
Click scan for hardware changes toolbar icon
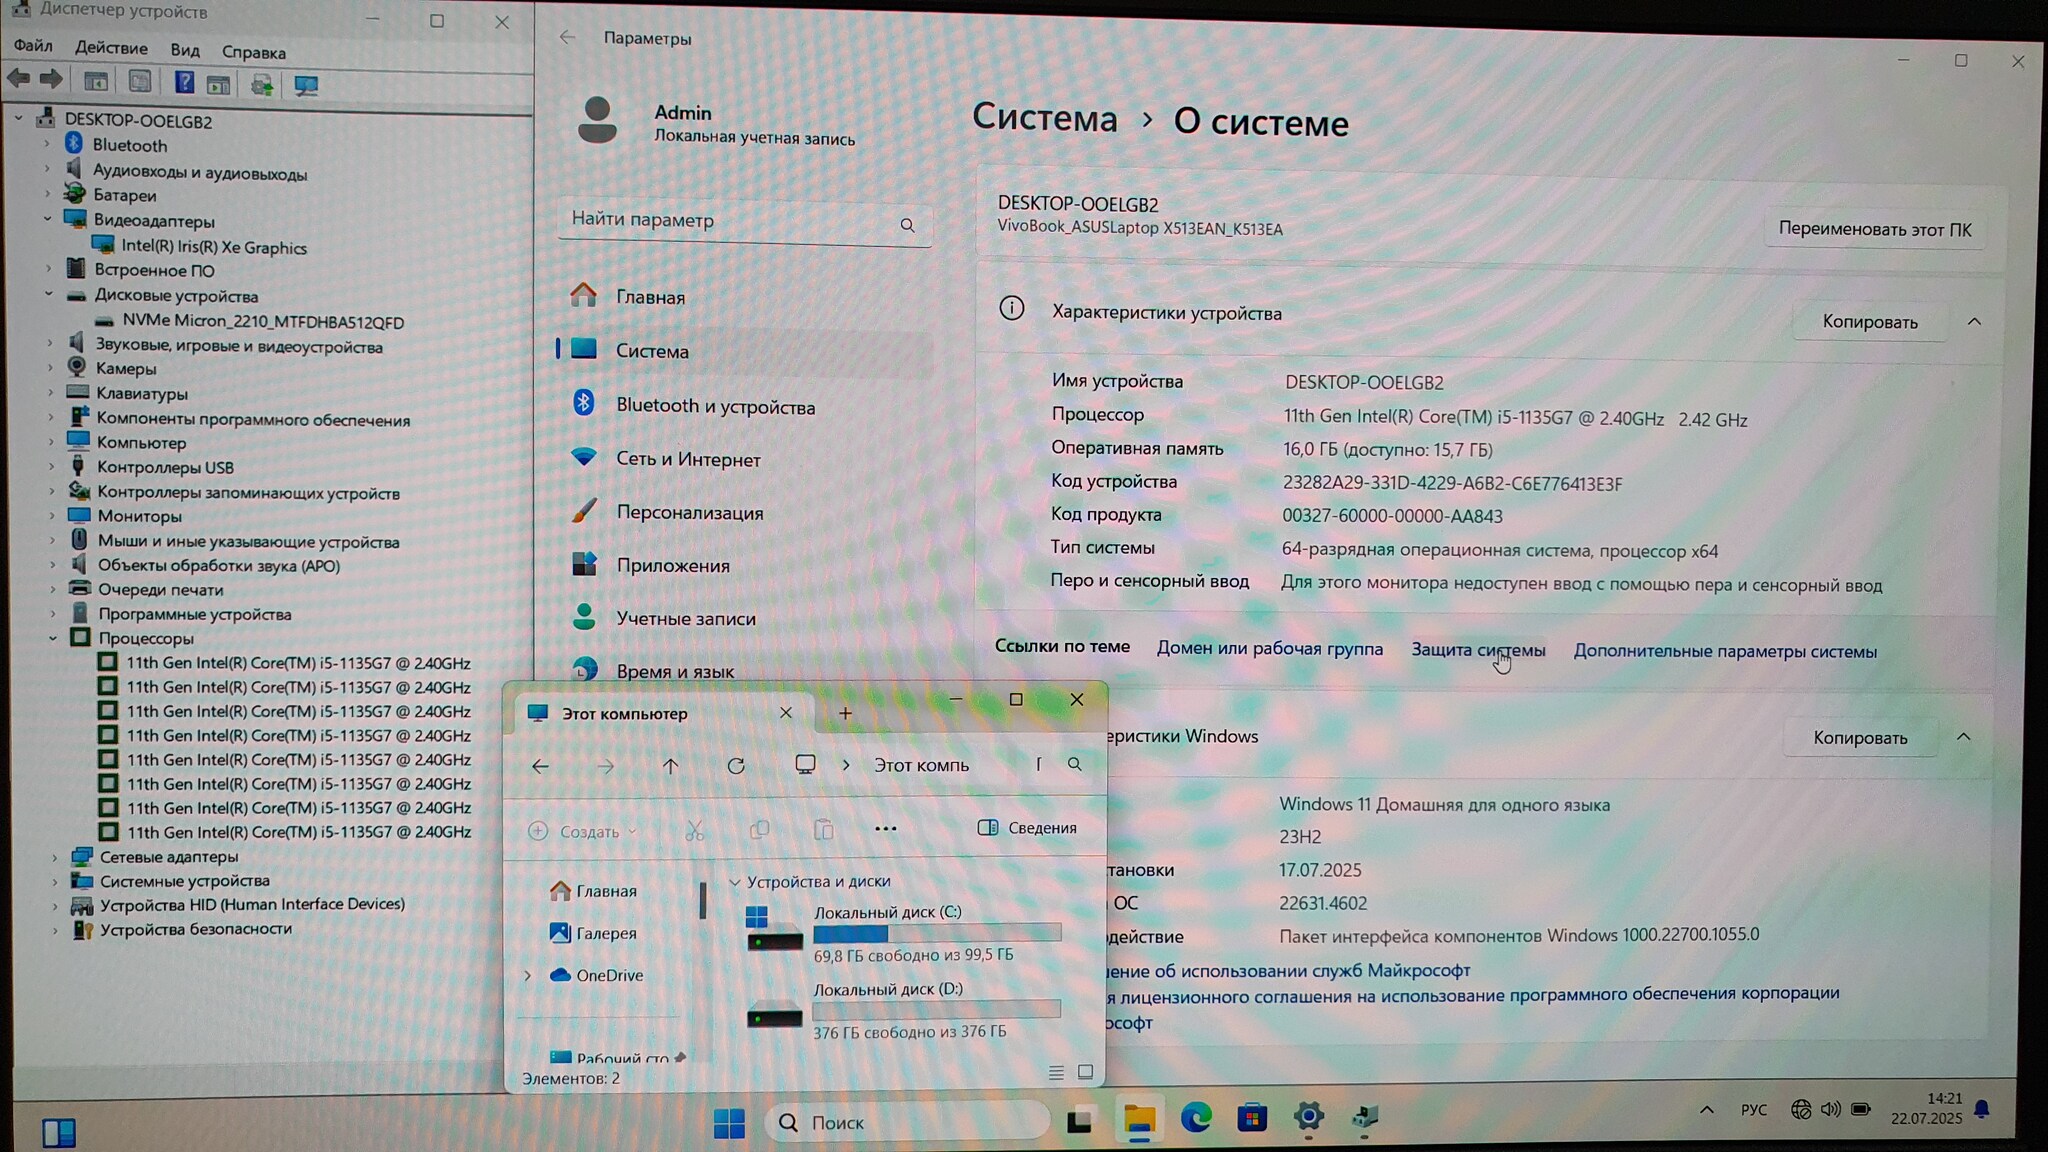click(x=306, y=85)
